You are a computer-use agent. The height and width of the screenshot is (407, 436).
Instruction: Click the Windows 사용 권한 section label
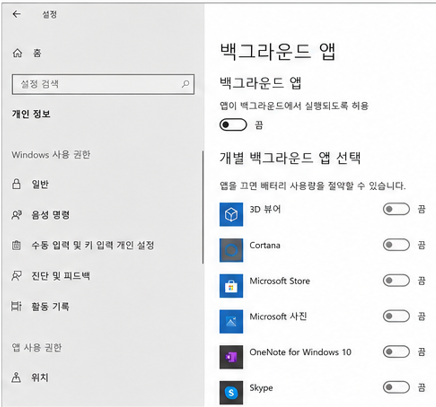point(51,155)
